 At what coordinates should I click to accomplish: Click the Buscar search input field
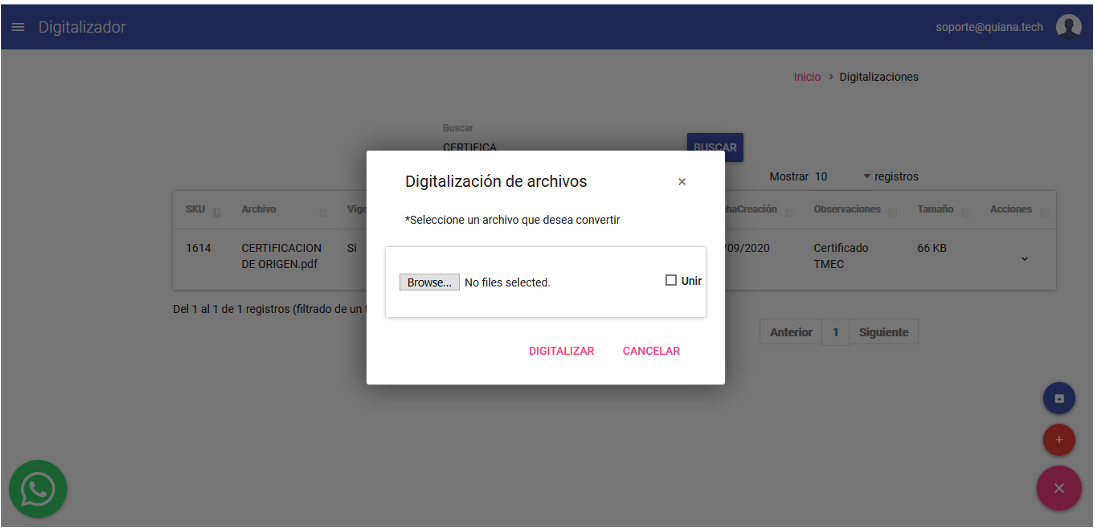tap(559, 147)
